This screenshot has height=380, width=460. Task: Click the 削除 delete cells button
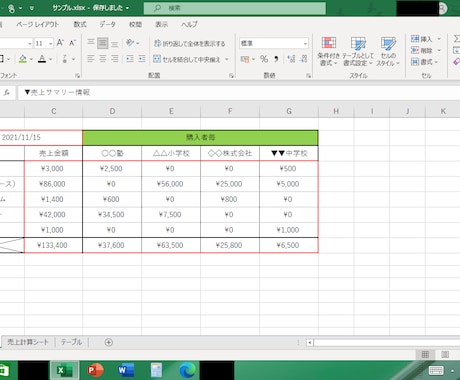422,50
